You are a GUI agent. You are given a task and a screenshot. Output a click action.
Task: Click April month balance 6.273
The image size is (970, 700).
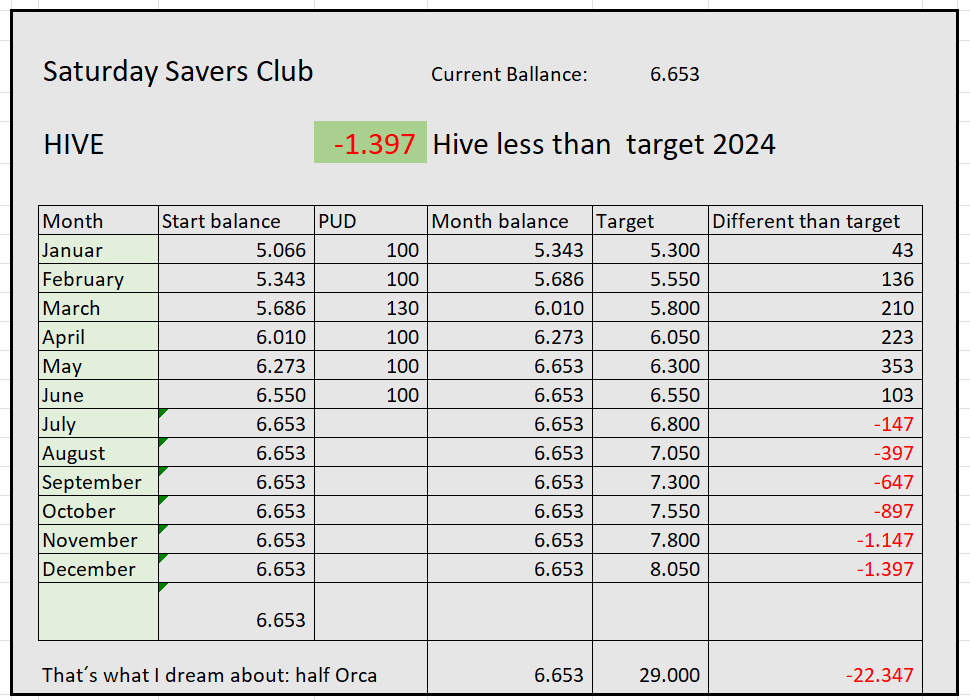click(510, 337)
